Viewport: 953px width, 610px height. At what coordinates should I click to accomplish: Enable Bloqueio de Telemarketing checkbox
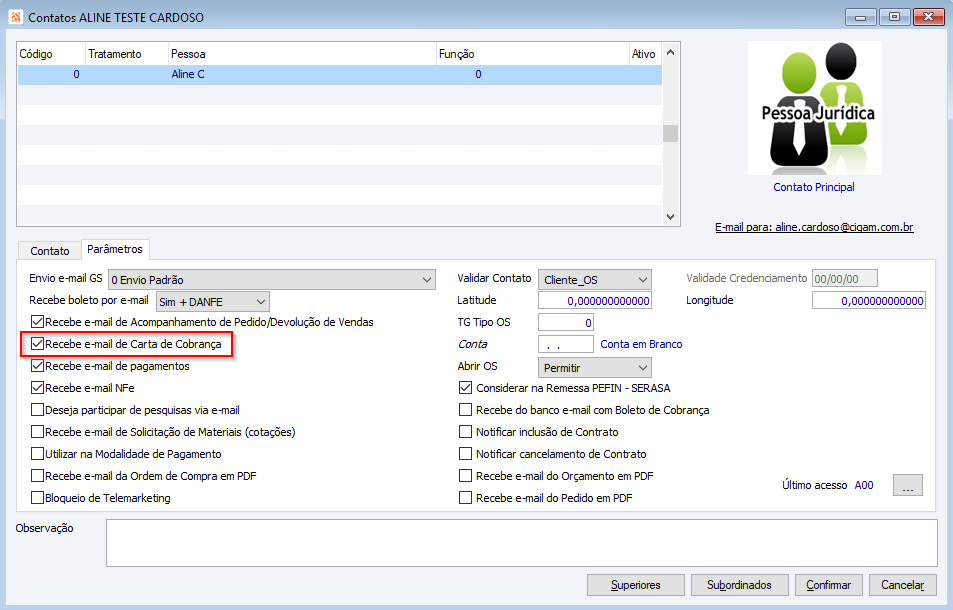38,498
